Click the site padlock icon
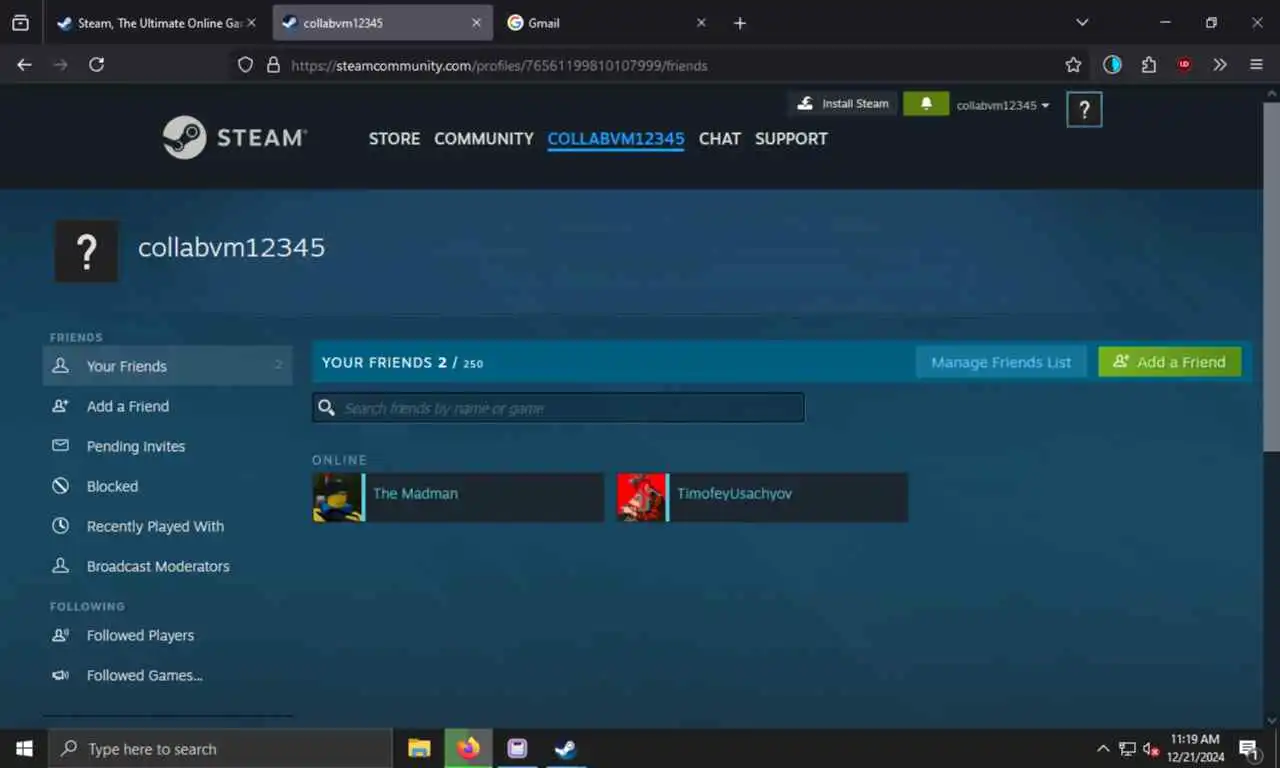This screenshot has width=1280, height=768. coord(273,65)
